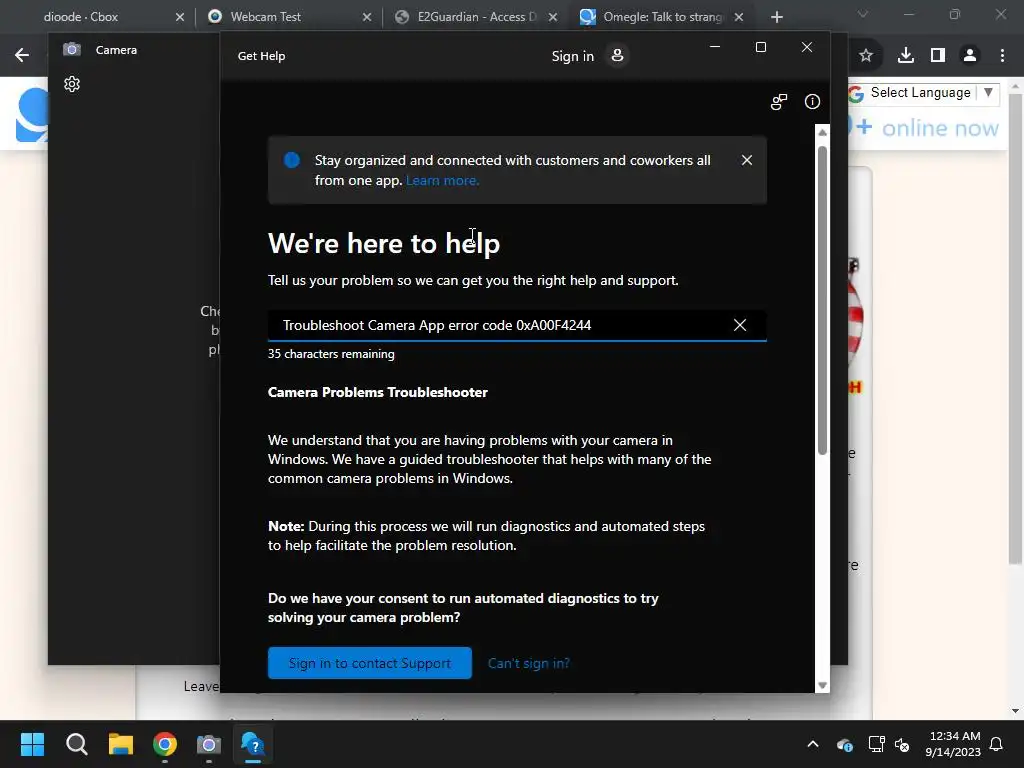This screenshot has height=768, width=1024.
Task: Click the account avatar icon beside Sign in
Action: pos(617,56)
